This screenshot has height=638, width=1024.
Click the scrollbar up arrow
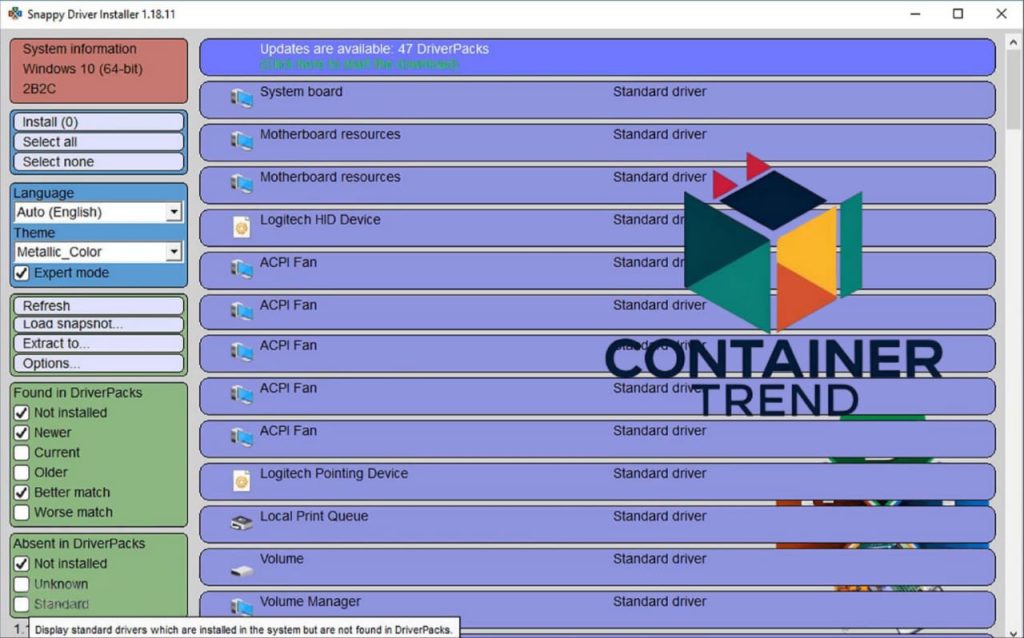1014,42
